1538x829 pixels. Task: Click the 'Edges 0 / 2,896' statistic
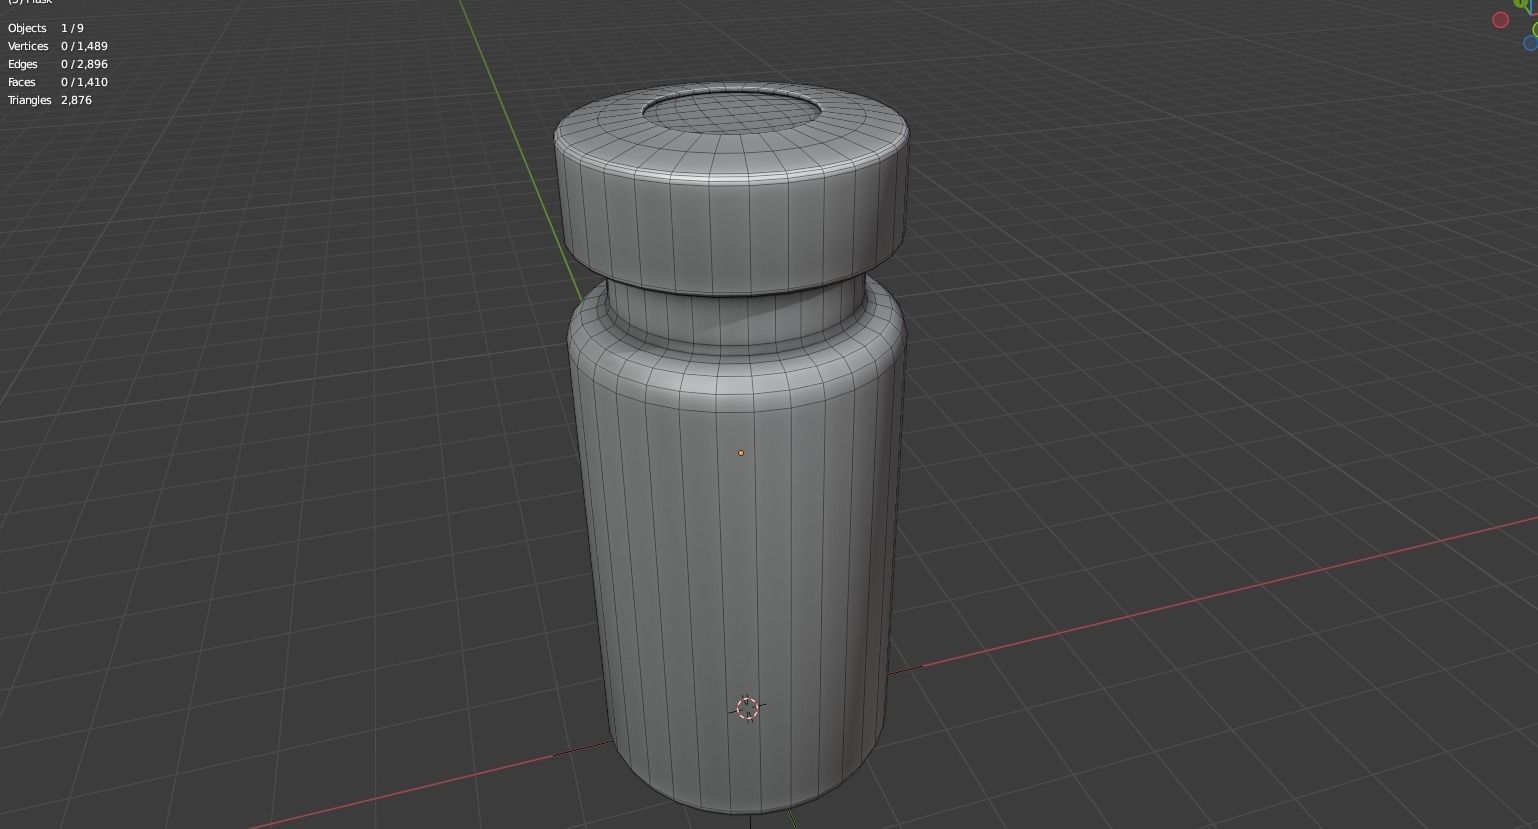[x=58, y=64]
